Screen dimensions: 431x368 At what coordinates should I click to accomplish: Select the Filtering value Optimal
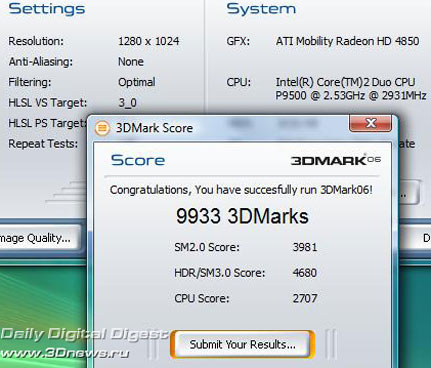137,82
